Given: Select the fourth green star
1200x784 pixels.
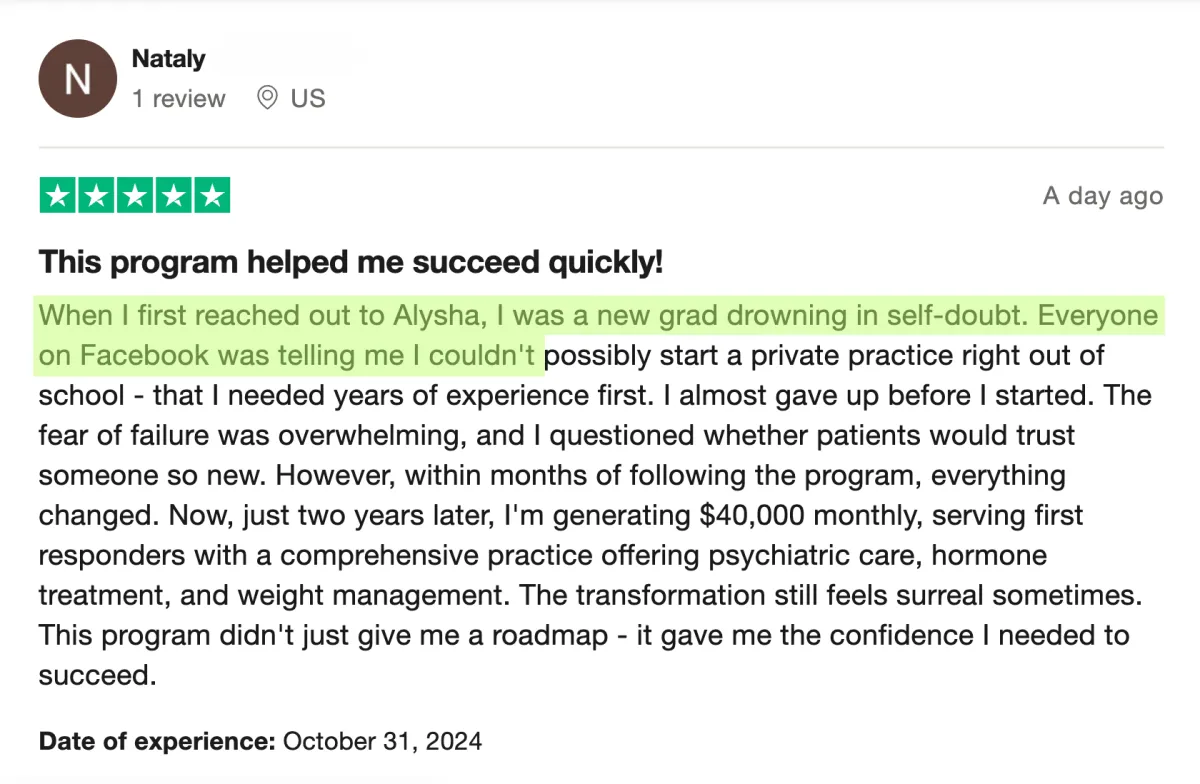Looking at the screenshot, I should (173, 195).
